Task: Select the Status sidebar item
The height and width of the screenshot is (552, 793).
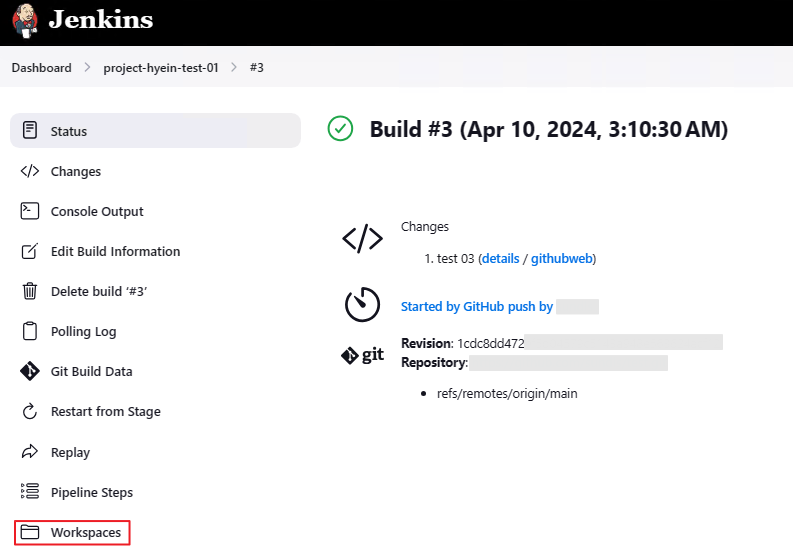Action: coord(155,131)
